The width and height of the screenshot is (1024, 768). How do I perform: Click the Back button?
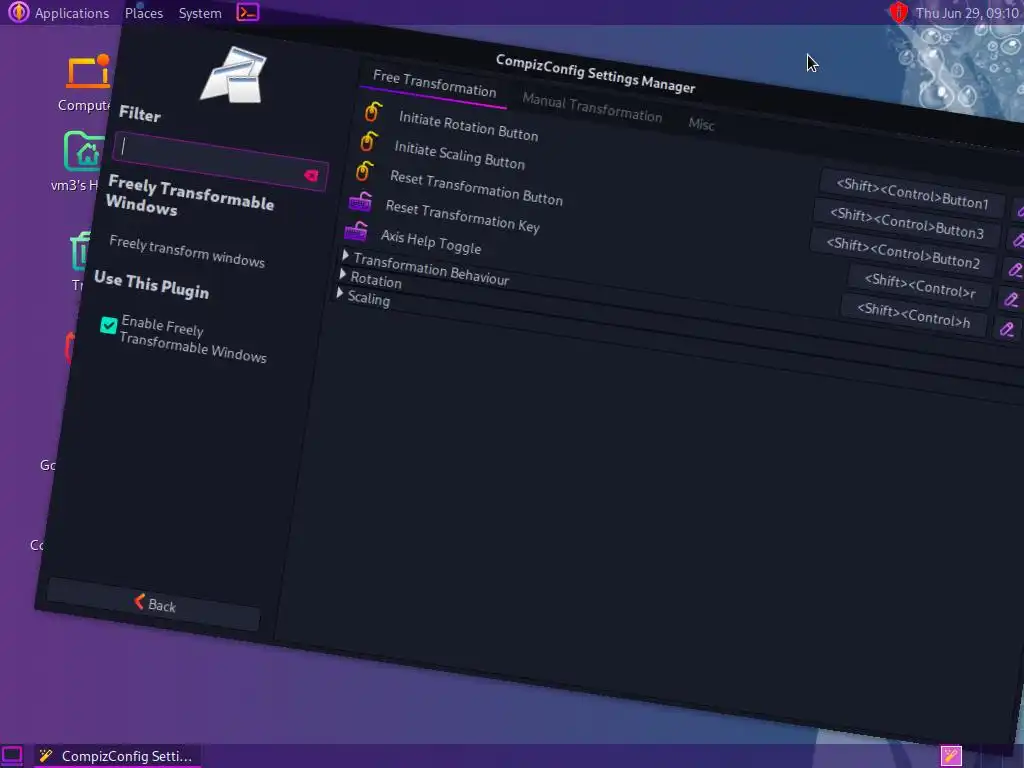153,604
